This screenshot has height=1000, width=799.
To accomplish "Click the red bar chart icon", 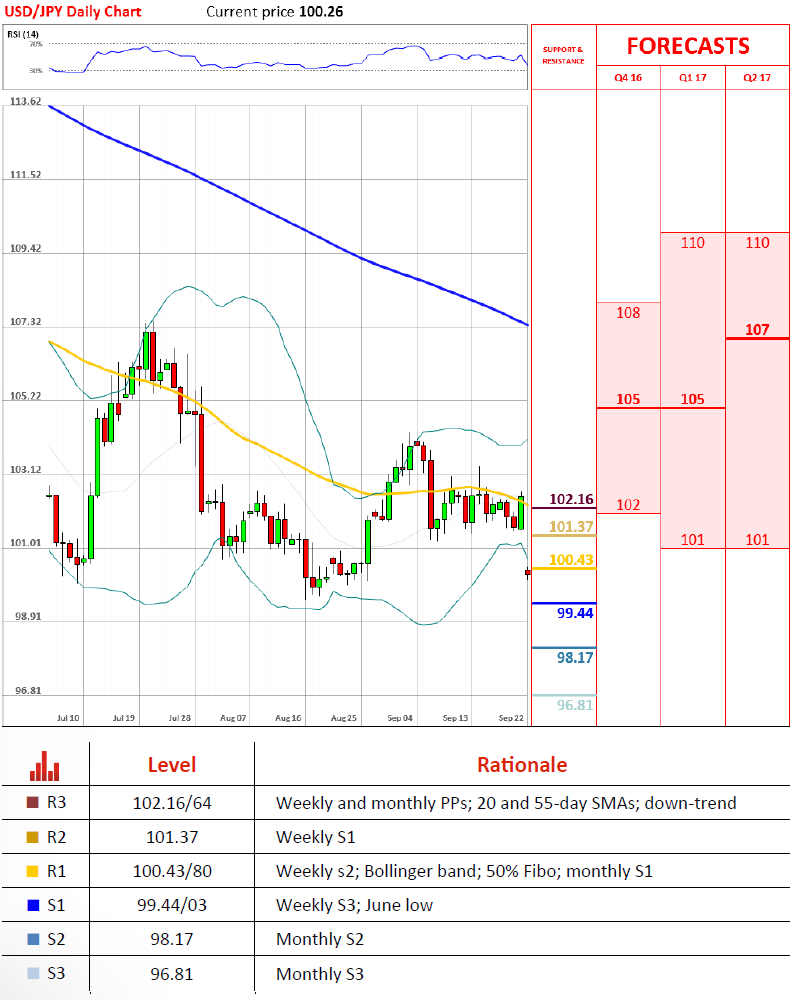I will click(x=45, y=765).
